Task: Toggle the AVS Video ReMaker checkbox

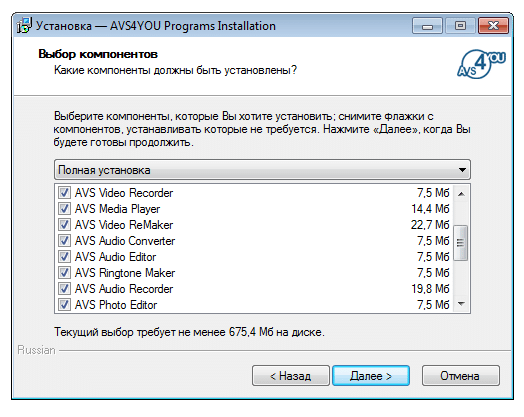Action: coord(64,225)
